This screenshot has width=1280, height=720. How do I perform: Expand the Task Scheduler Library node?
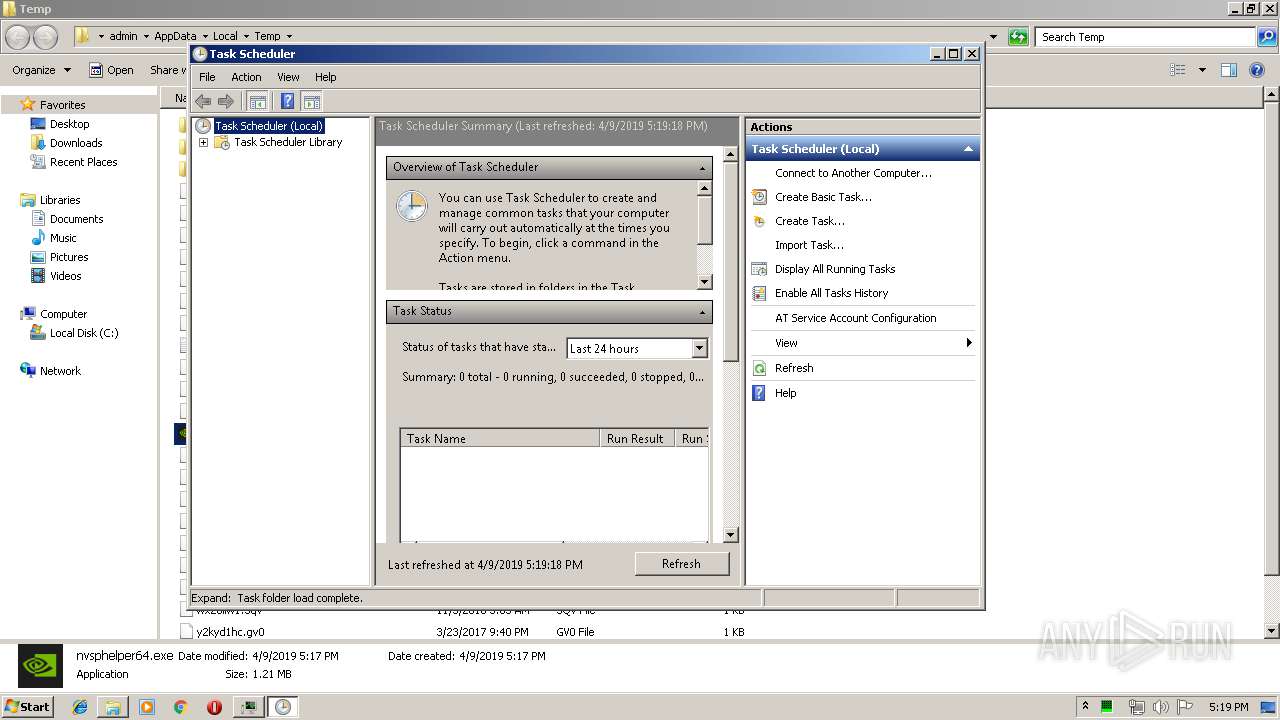[203, 143]
